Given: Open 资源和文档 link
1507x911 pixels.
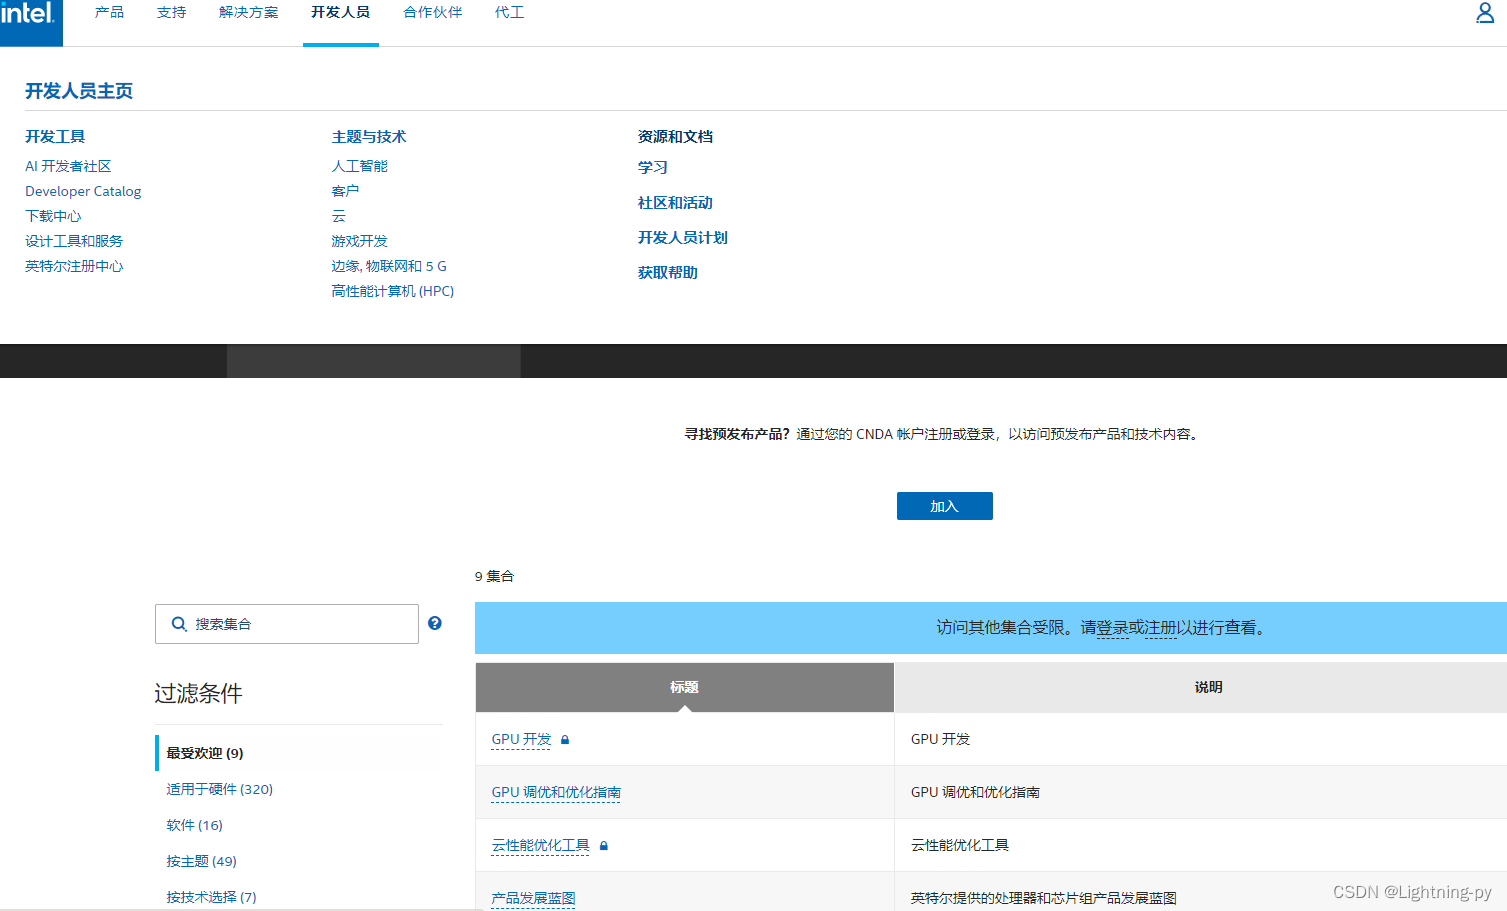Looking at the screenshot, I should tap(676, 137).
